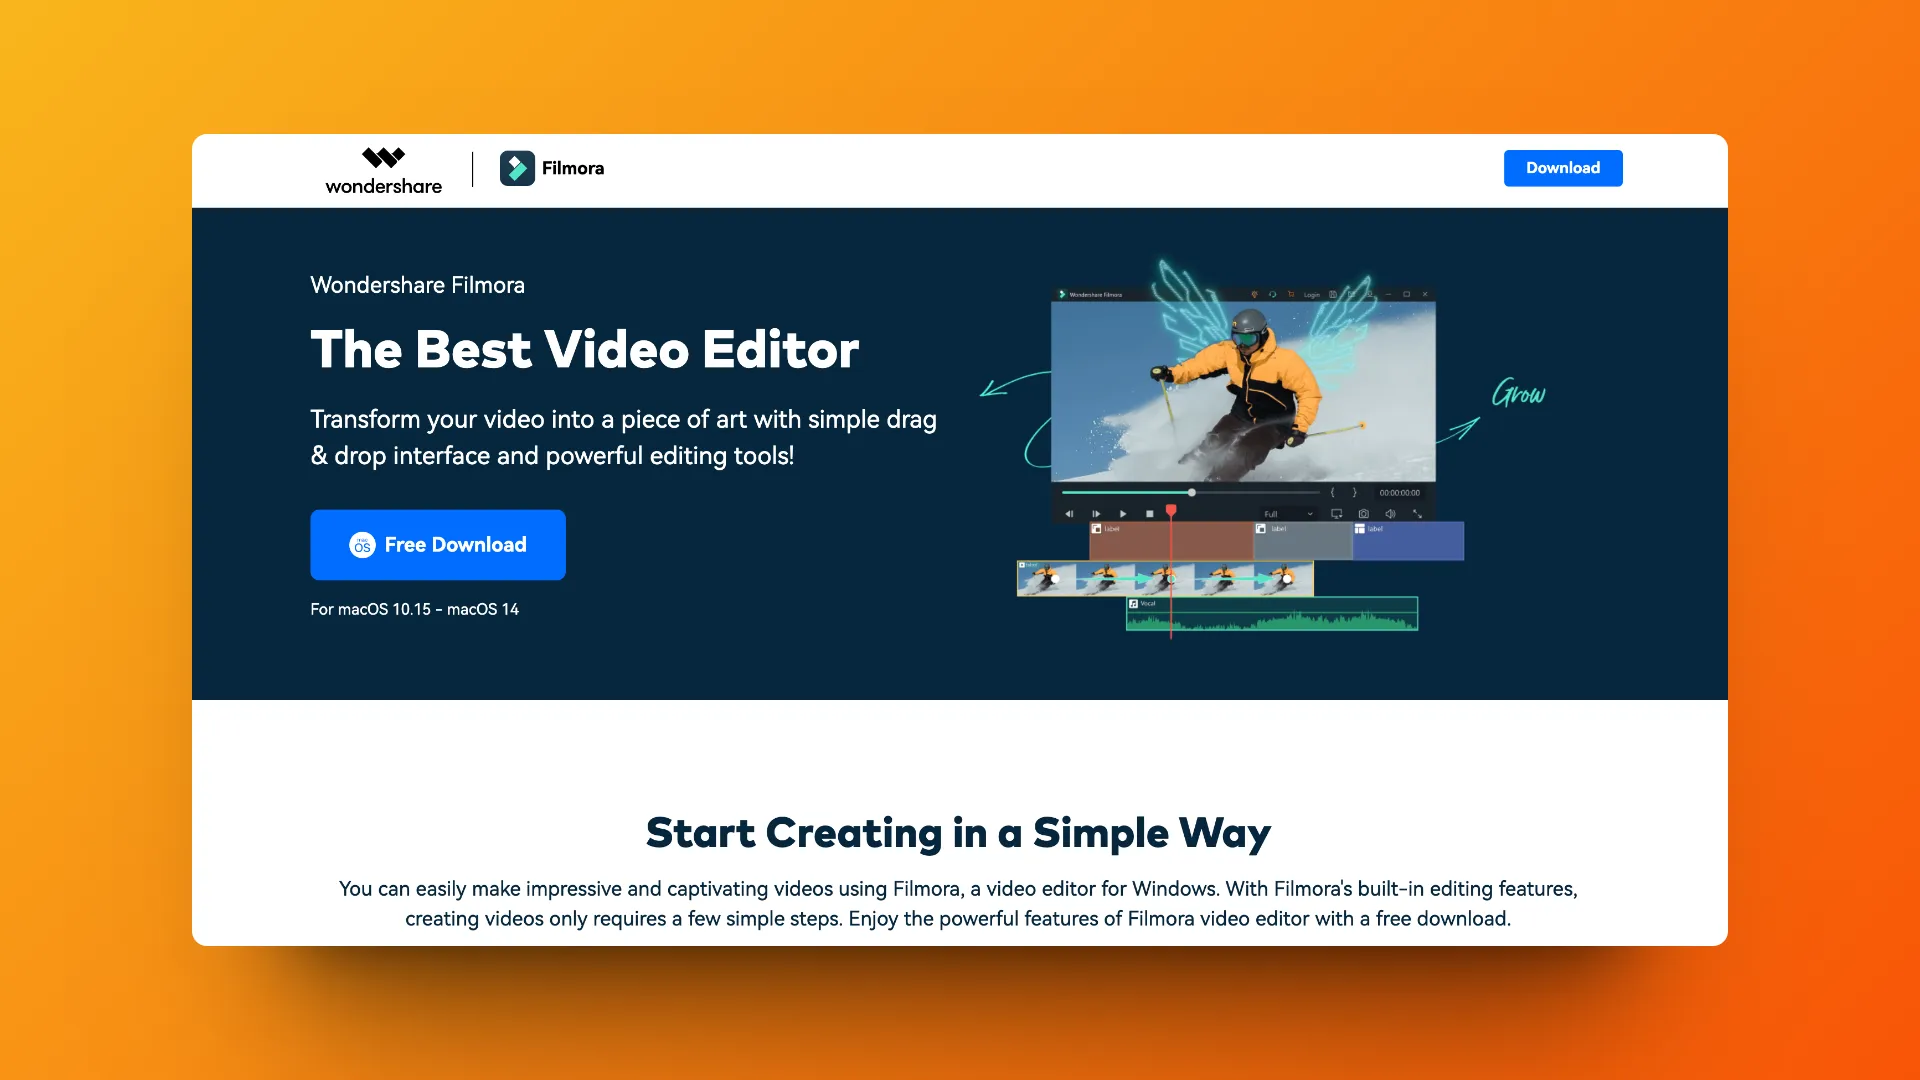This screenshot has width=1920, height=1080.
Task: Click the snapshot camera icon in the player
Action: pyautogui.click(x=1363, y=514)
